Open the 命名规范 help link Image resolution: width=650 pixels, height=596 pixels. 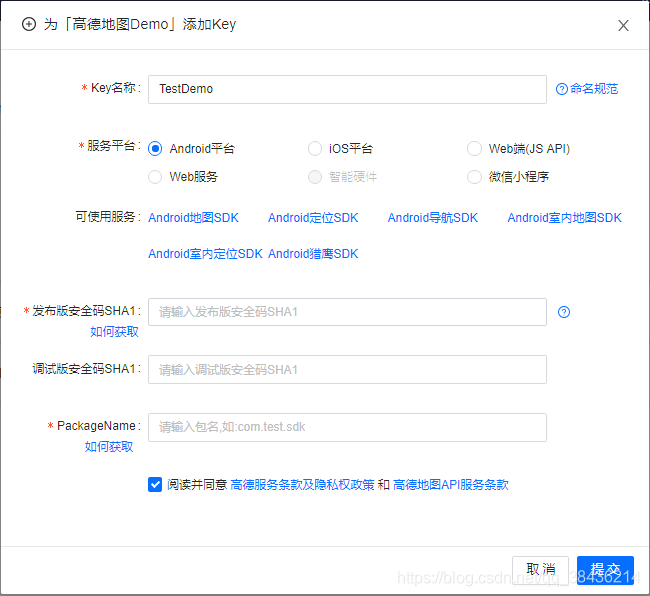pos(587,89)
